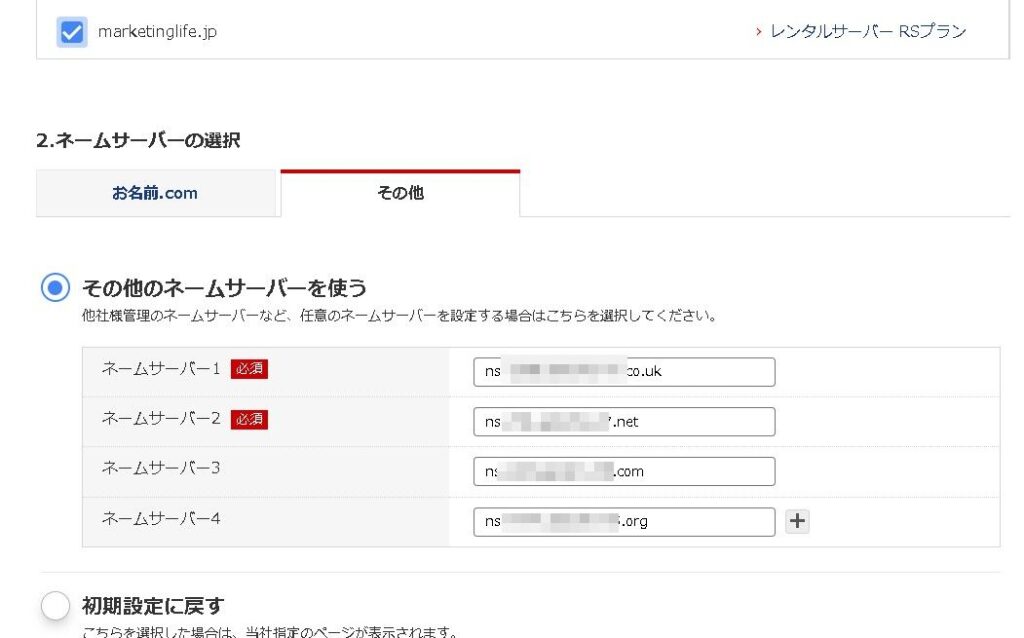The width and height of the screenshot is (1024, 638).
Task: Focus the ネームサーバー4 field ending in .org
Action: (624, 522)
